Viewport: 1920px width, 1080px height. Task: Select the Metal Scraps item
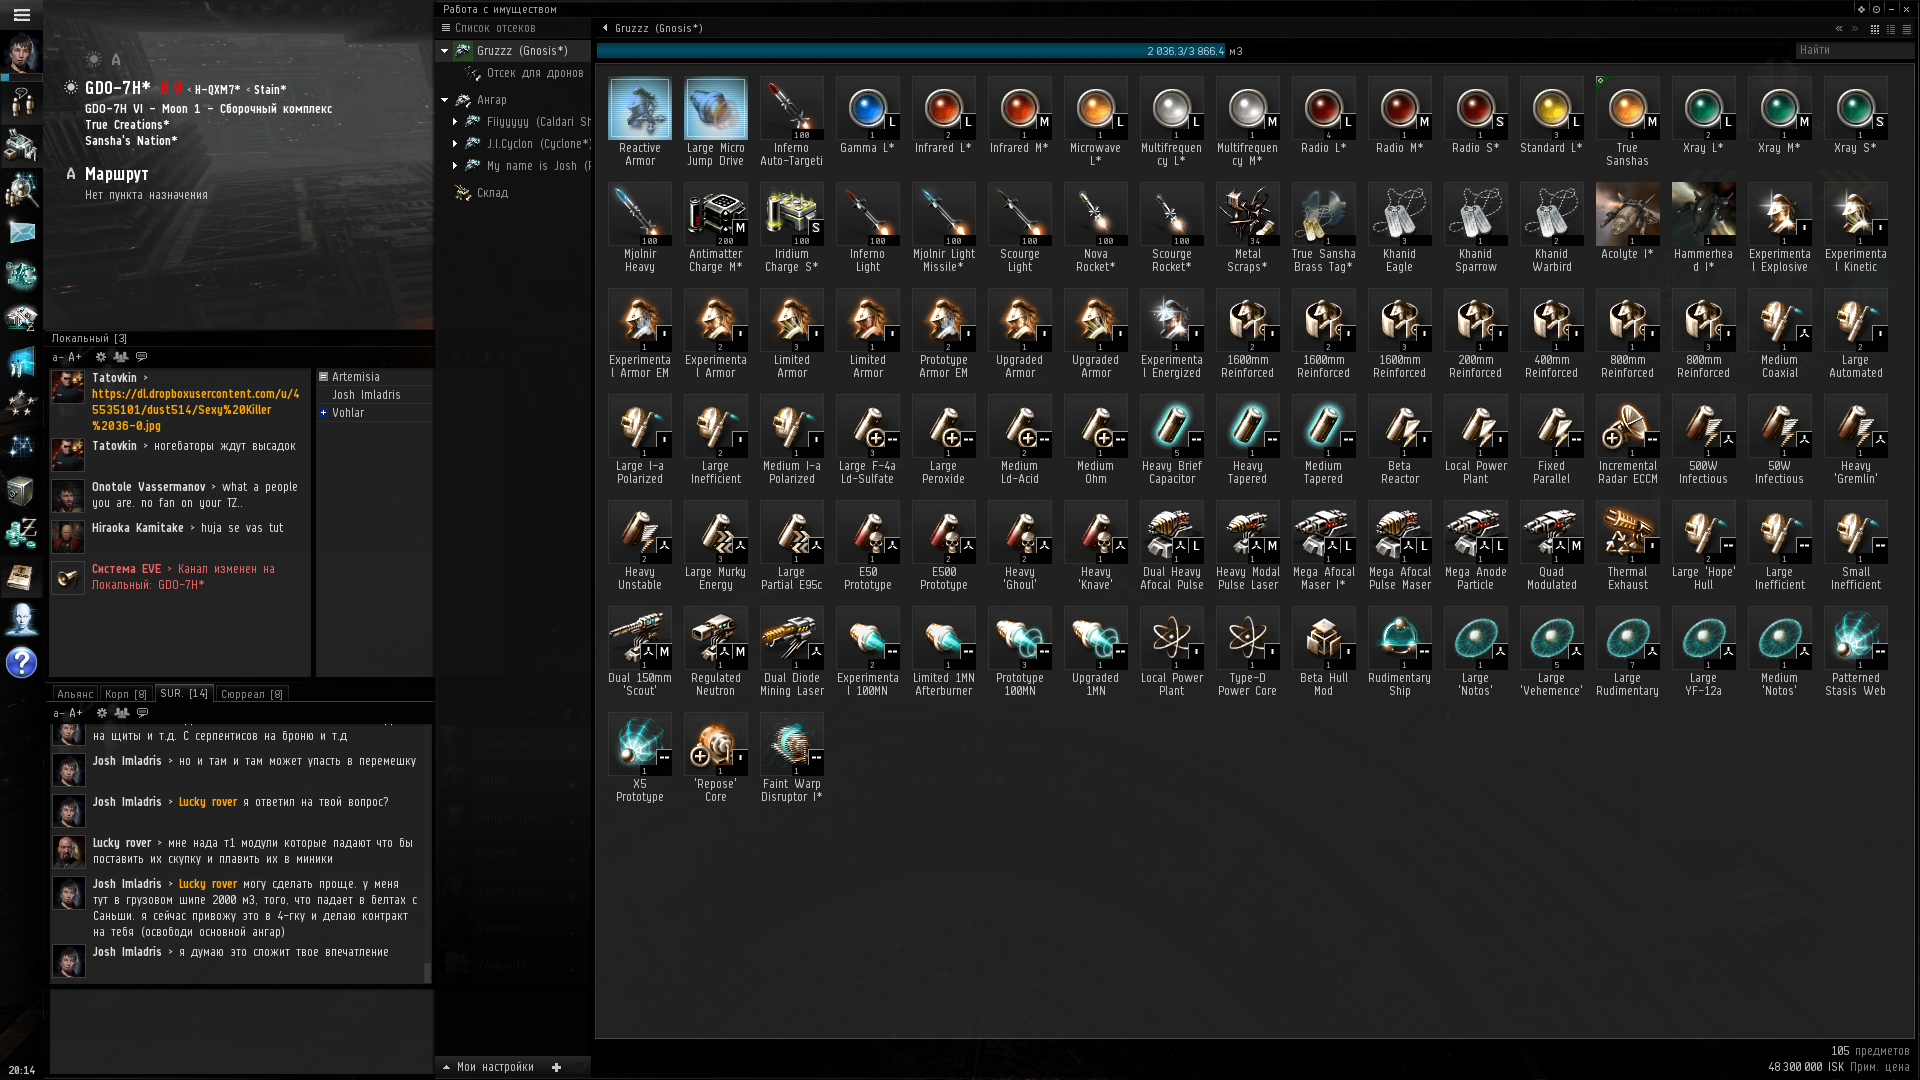(x=1248, y=228)
